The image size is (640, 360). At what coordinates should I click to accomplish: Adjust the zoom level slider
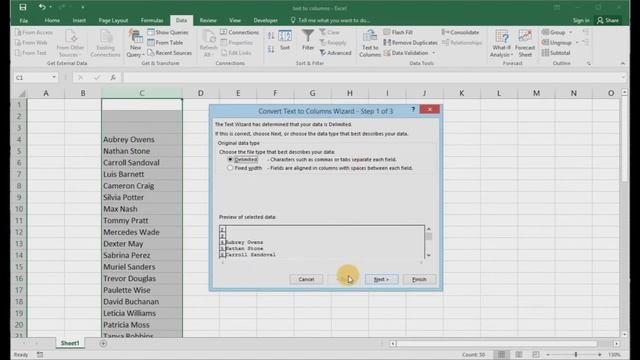point(575,355)
